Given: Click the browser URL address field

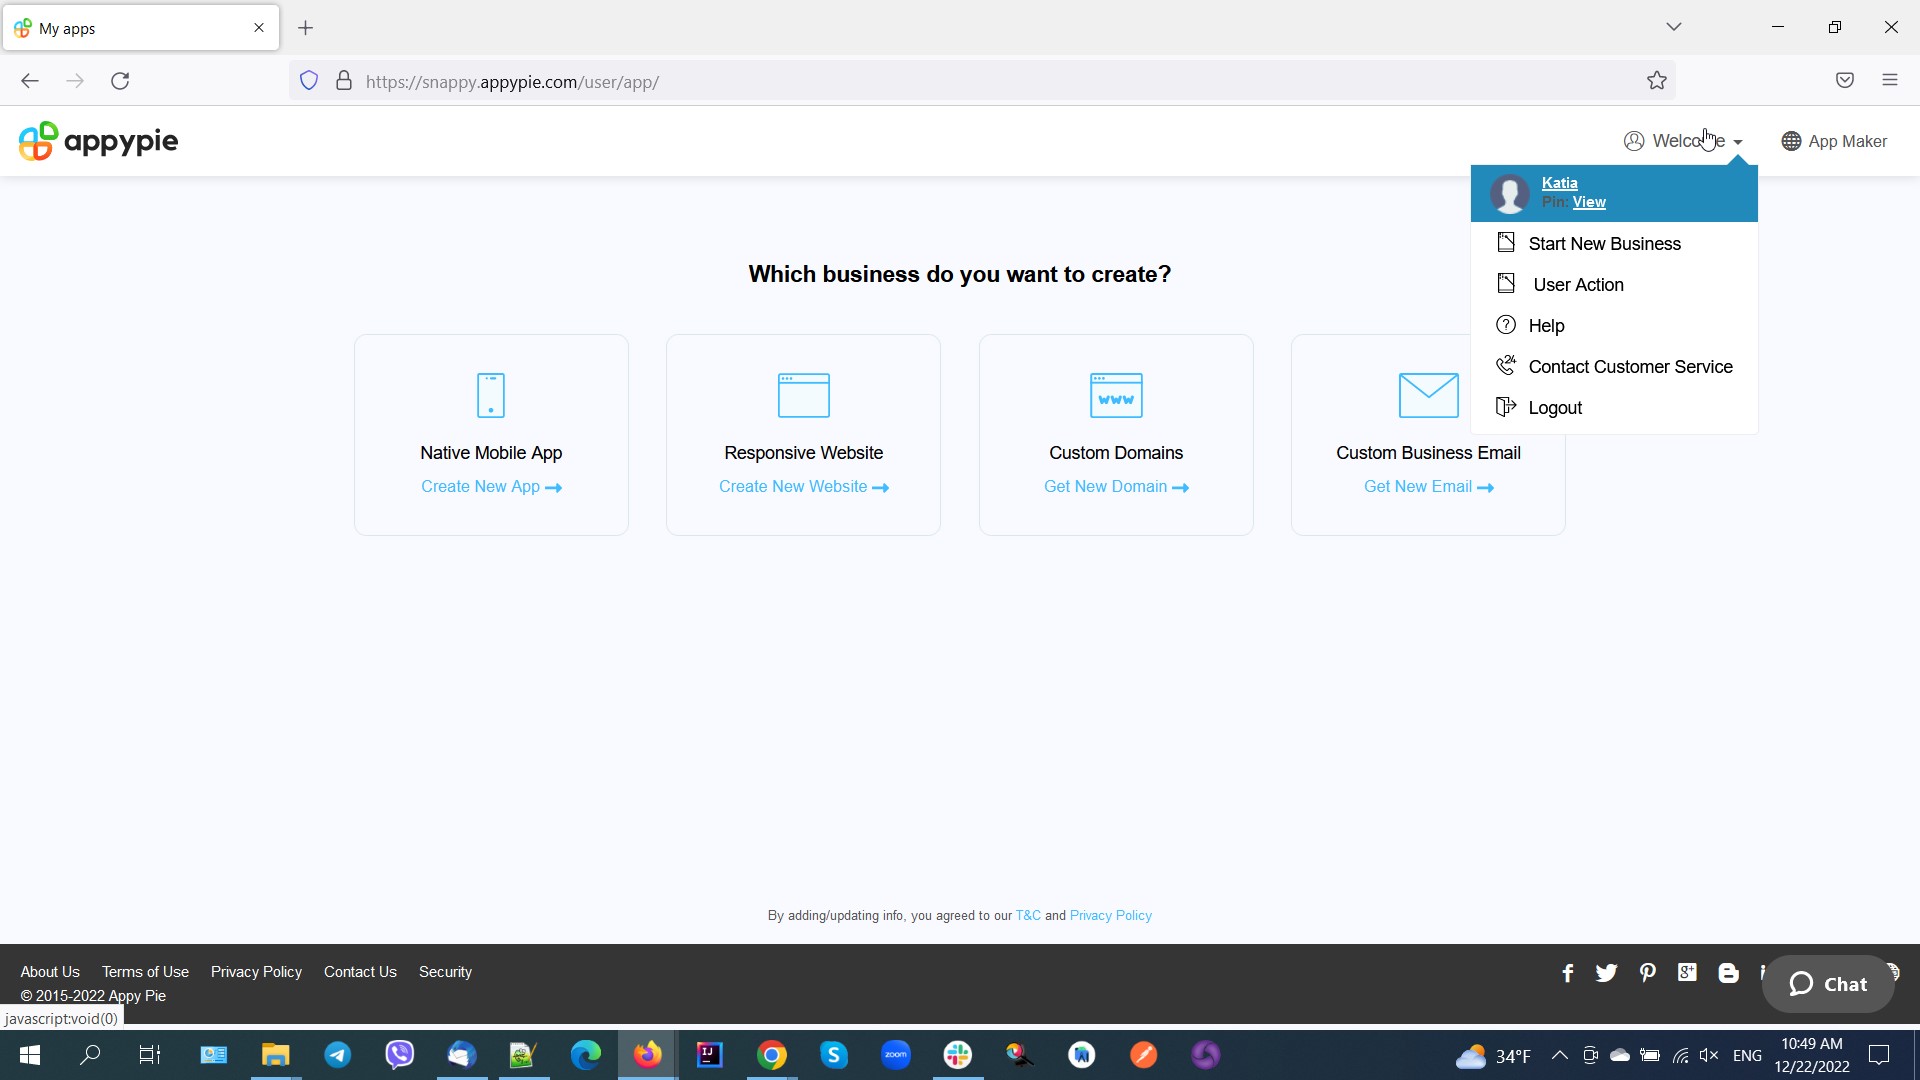Looking at the screenshot, I should (x=982, y=81).
